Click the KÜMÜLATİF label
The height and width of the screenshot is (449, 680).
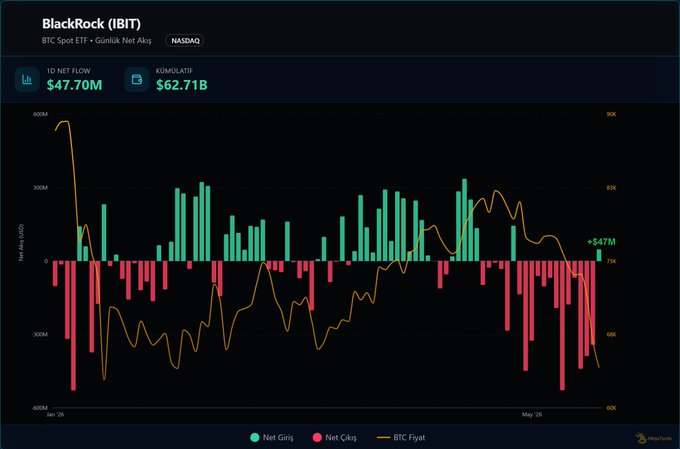(174, 71)
